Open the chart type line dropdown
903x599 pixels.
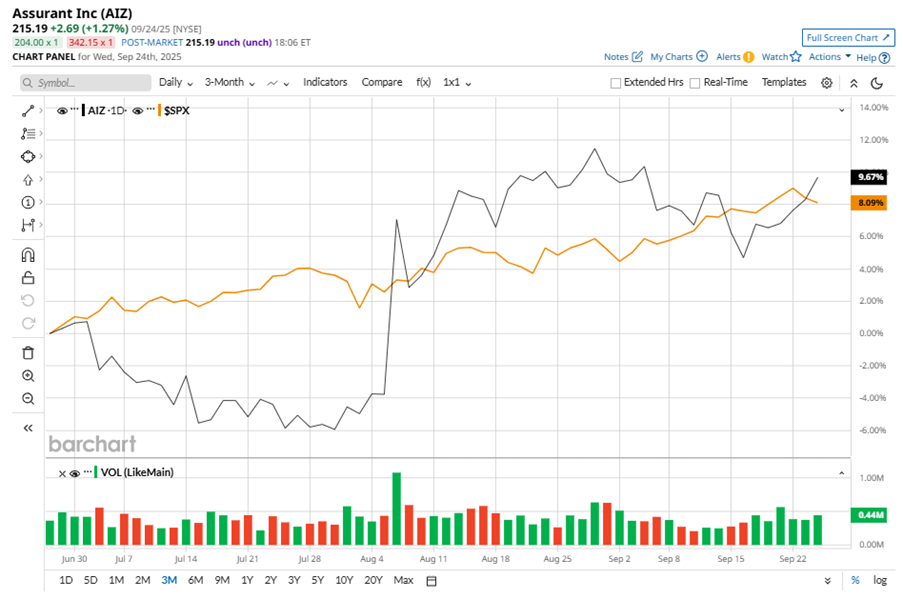tap(278, 83)
